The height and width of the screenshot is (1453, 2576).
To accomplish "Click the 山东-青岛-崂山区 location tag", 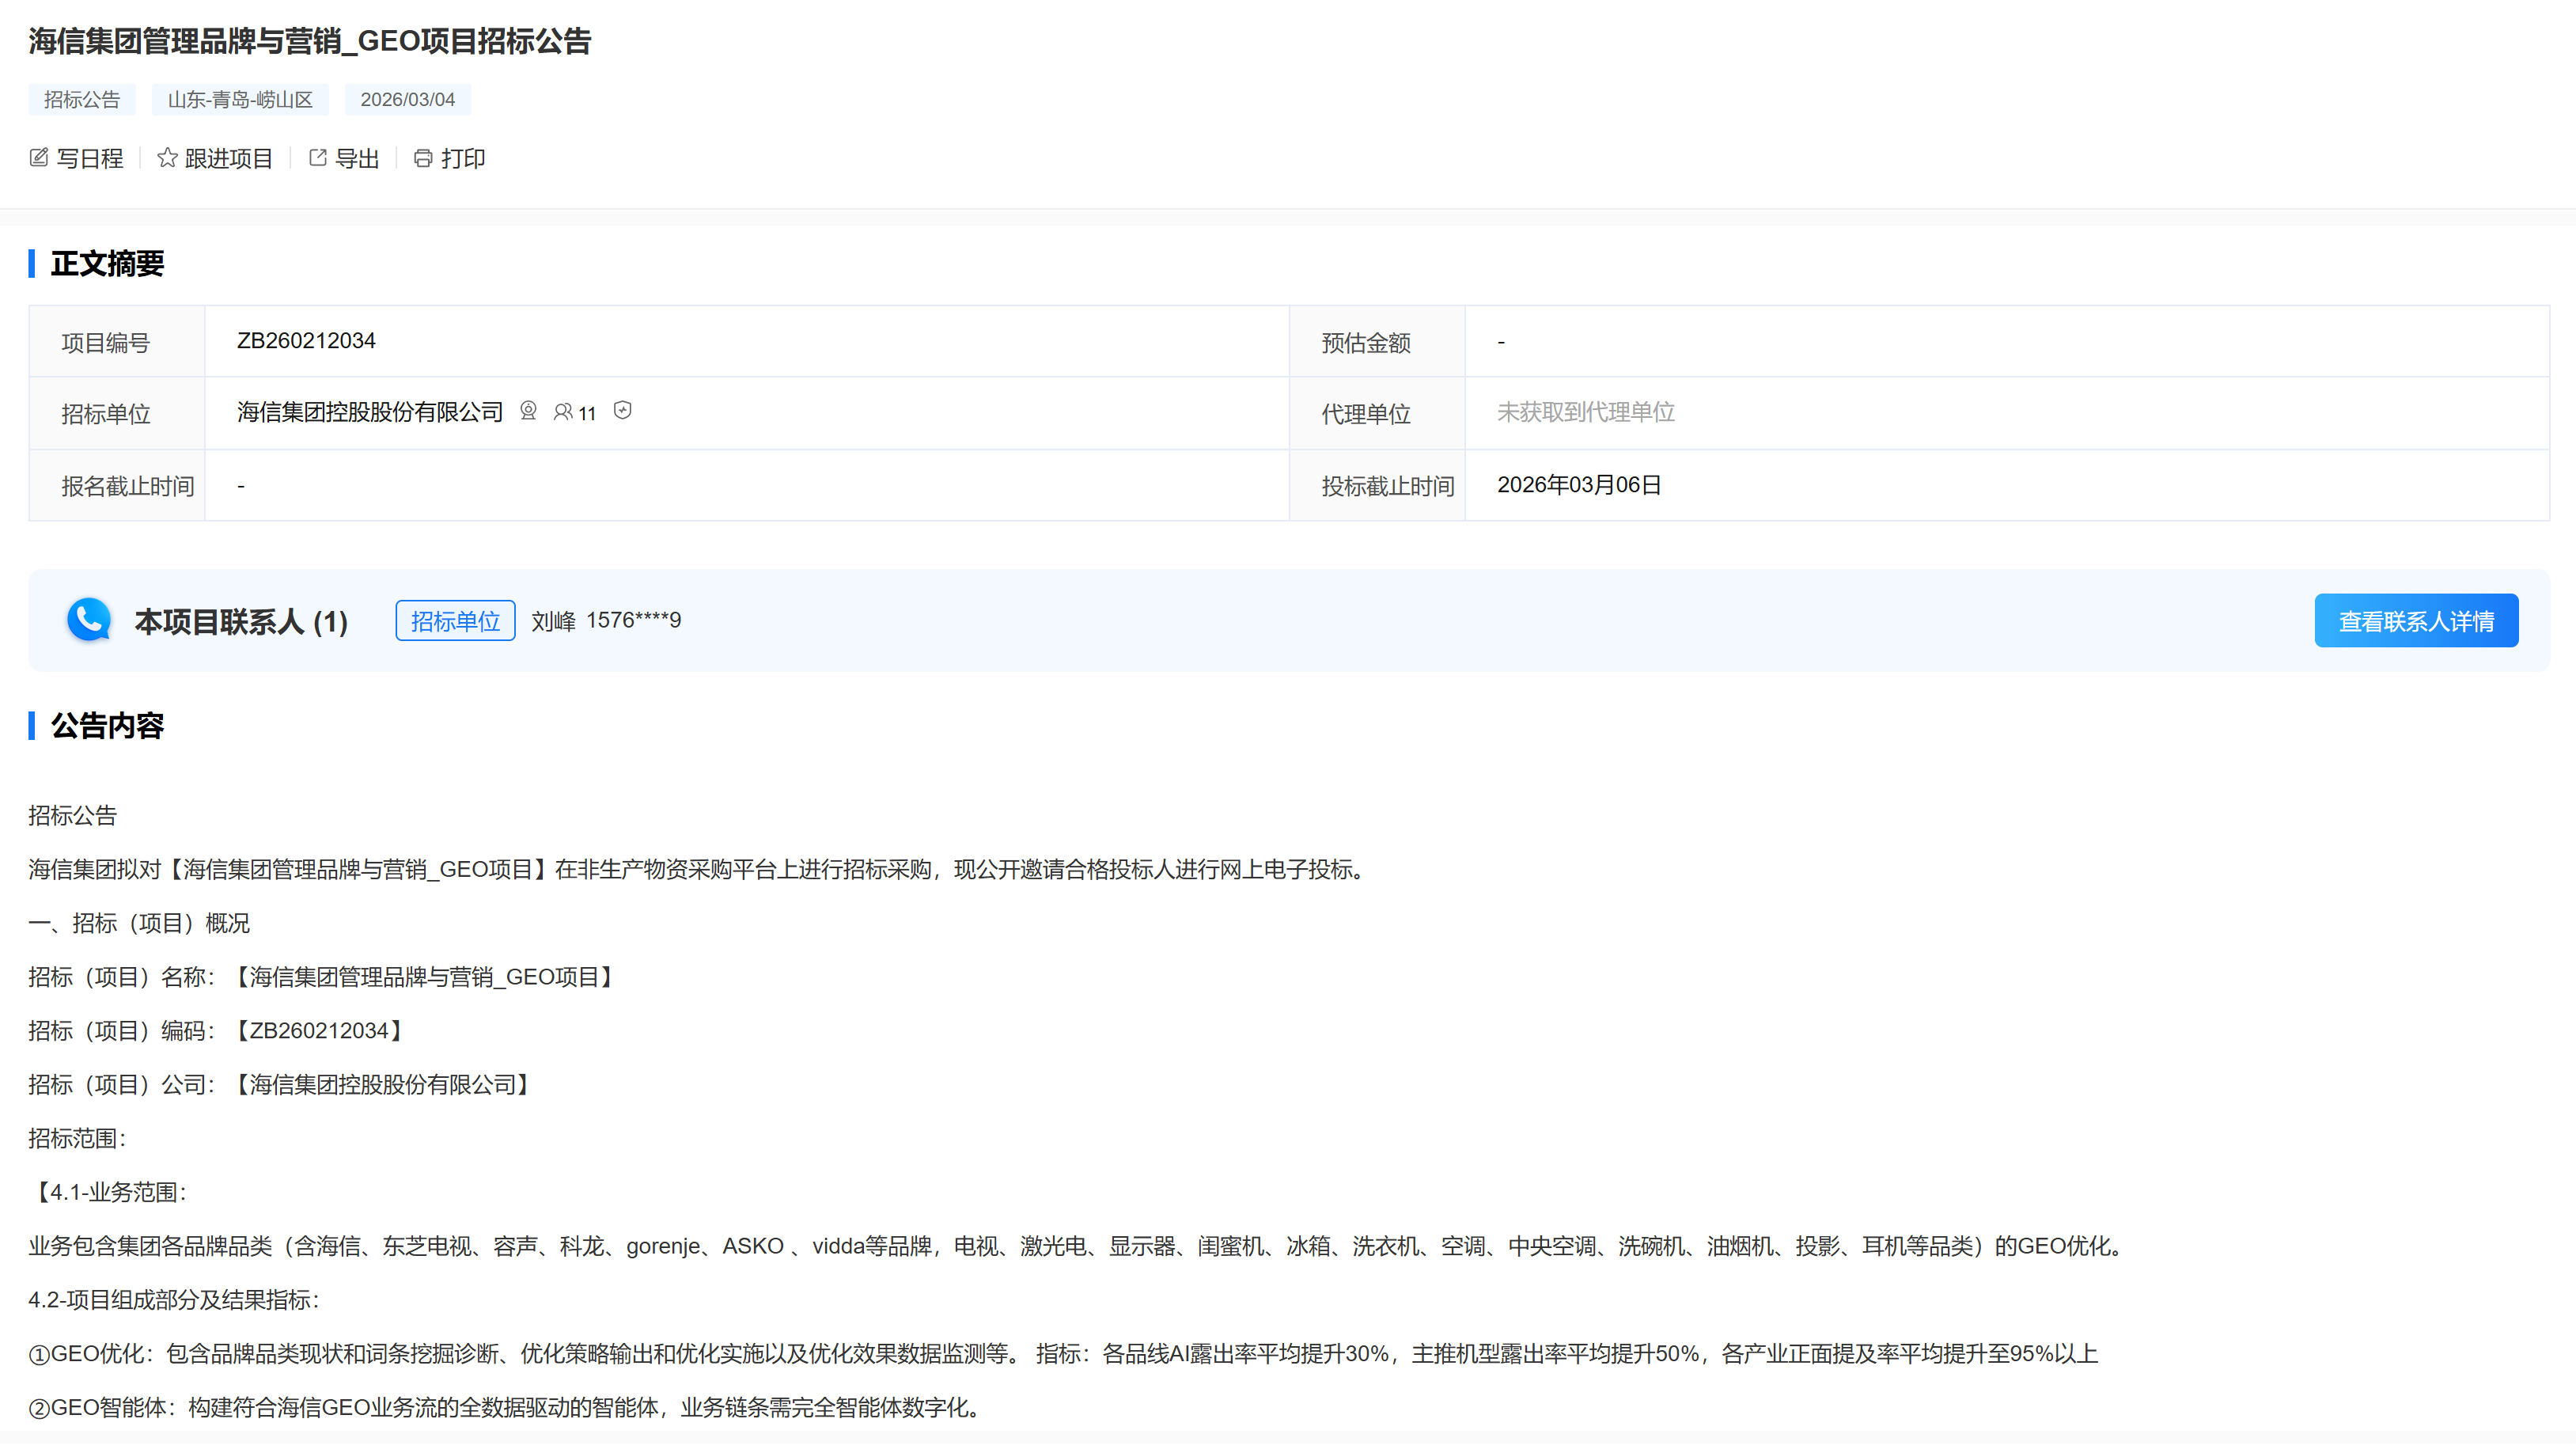I will (x=240, y=100).
